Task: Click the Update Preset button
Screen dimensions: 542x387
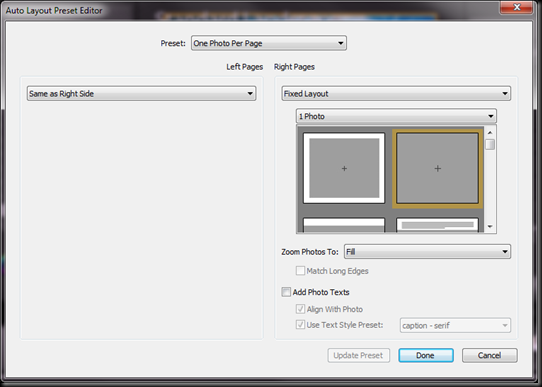Action: (x=358, y=356)
